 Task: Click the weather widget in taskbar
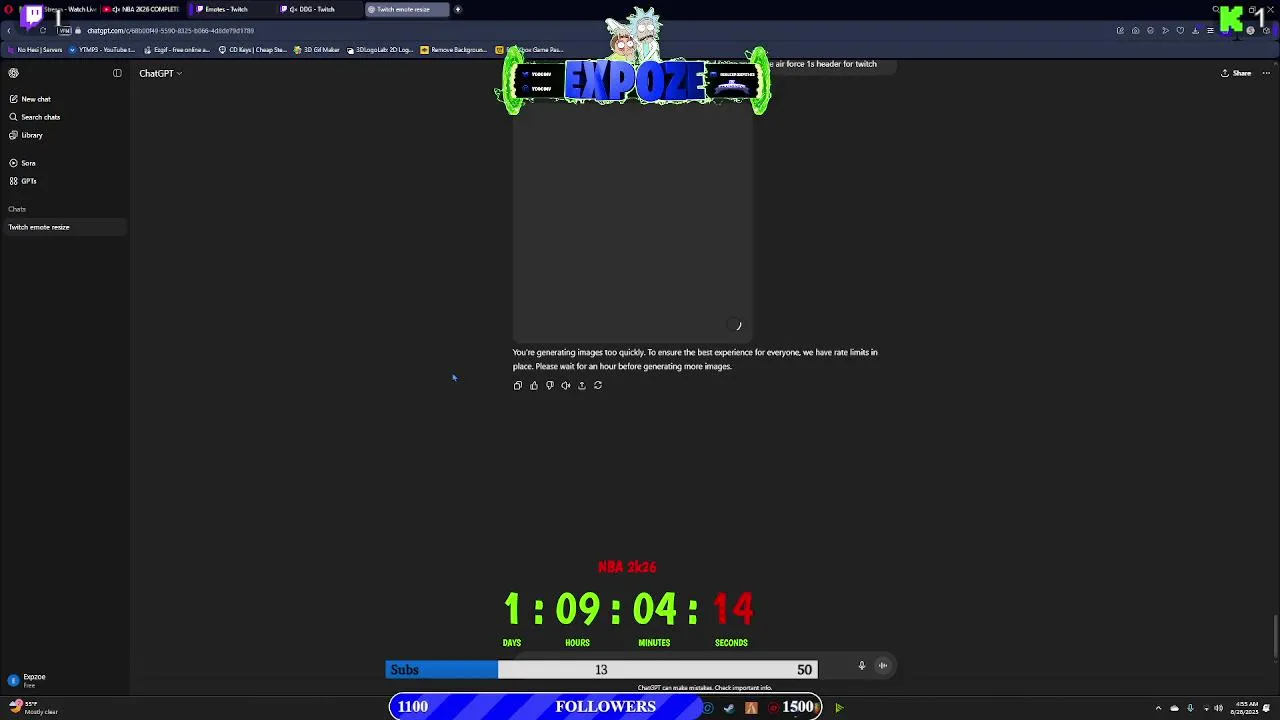[x=33, y=707]
